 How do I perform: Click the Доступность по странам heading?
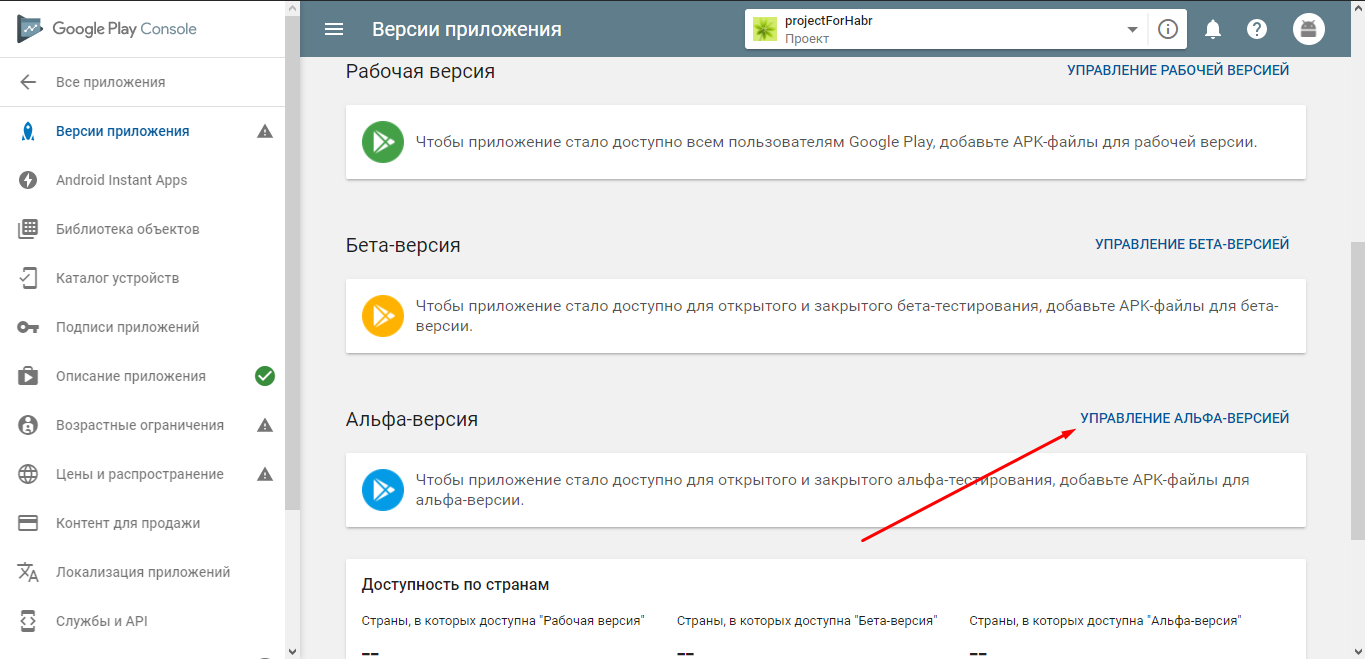tap(455, 584)
